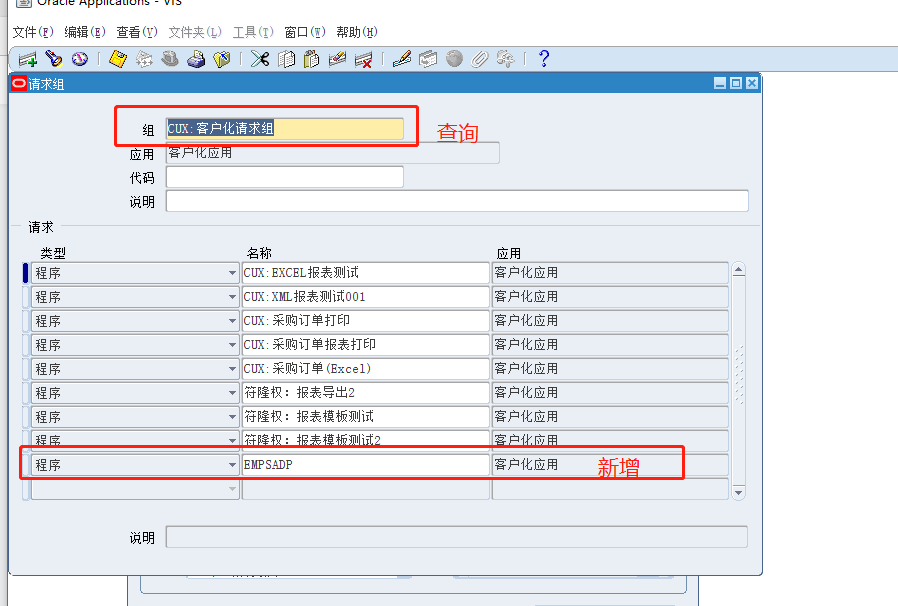Open the Navigator via the compass toolbar icon
Viewport: 898px width, 606px height.
[x=78, y=59]
